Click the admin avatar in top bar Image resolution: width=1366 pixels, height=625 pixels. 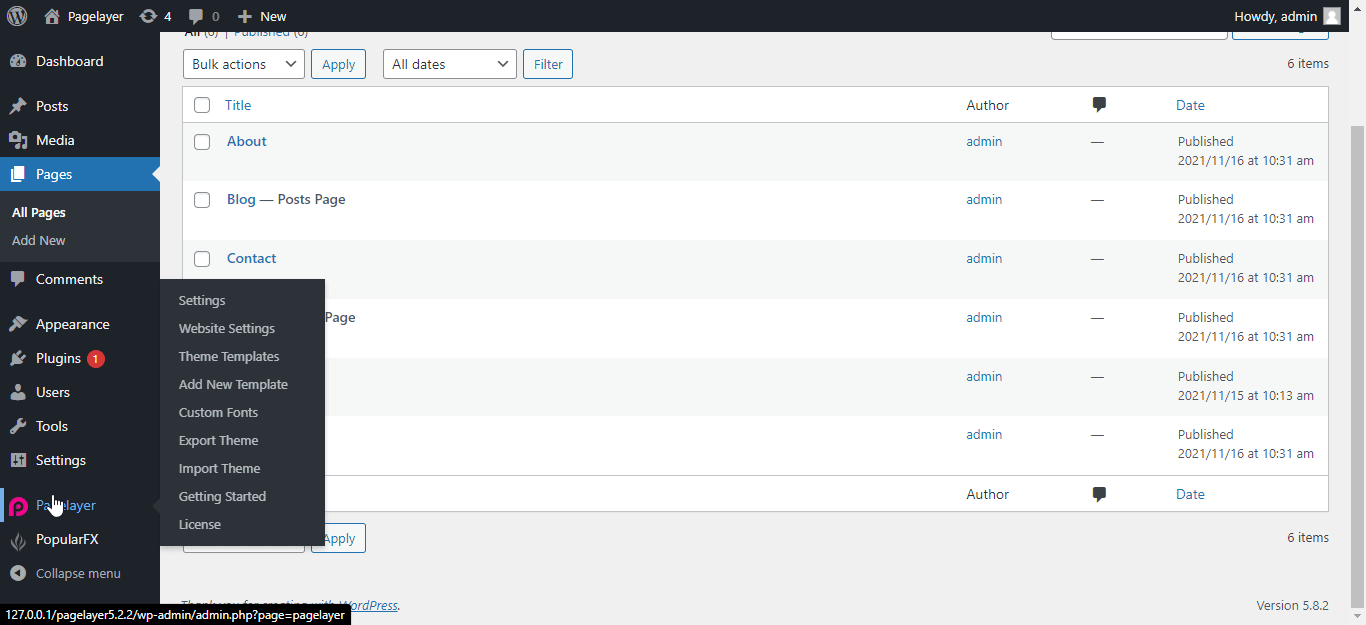coord(1332,16)
